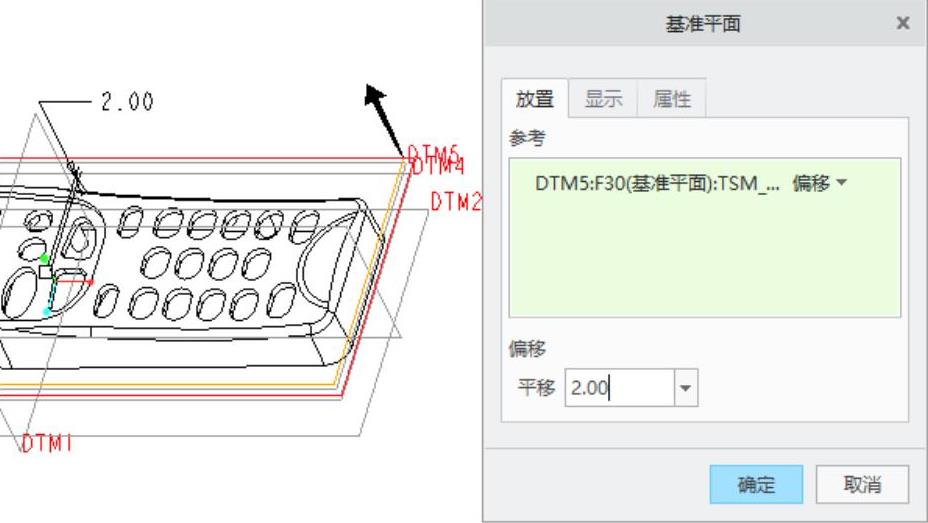Cancel with the 取消 button
Image resolution: width=928 pixels, height=523 pixels.
862,485
